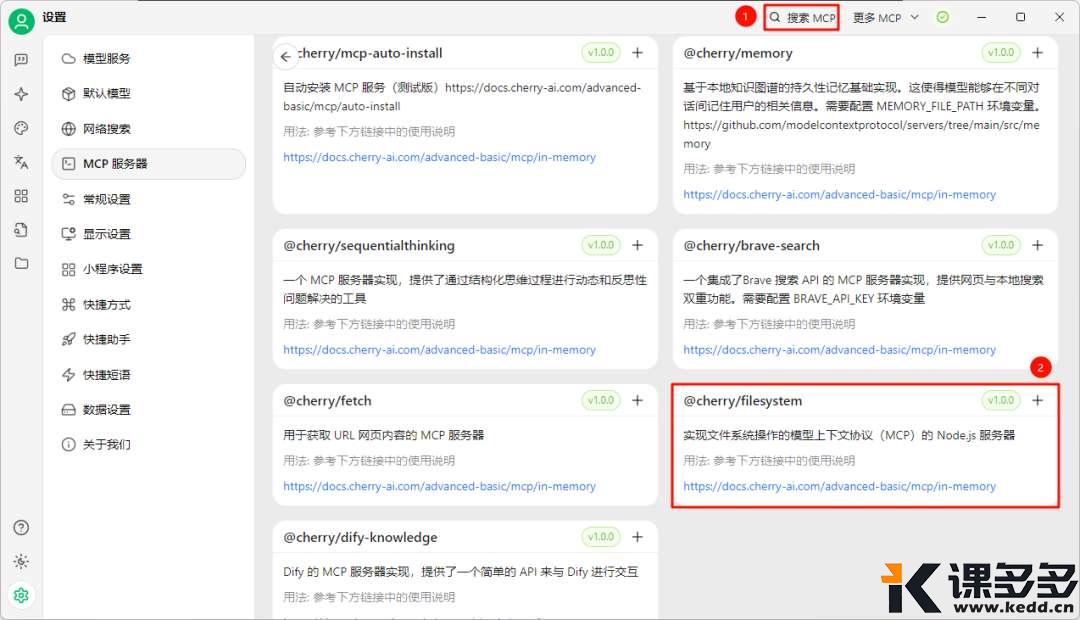Click v1.0.0 badge on @cherry/fetch card
The width and height of the screenshot is (1080, 620).
601,400
